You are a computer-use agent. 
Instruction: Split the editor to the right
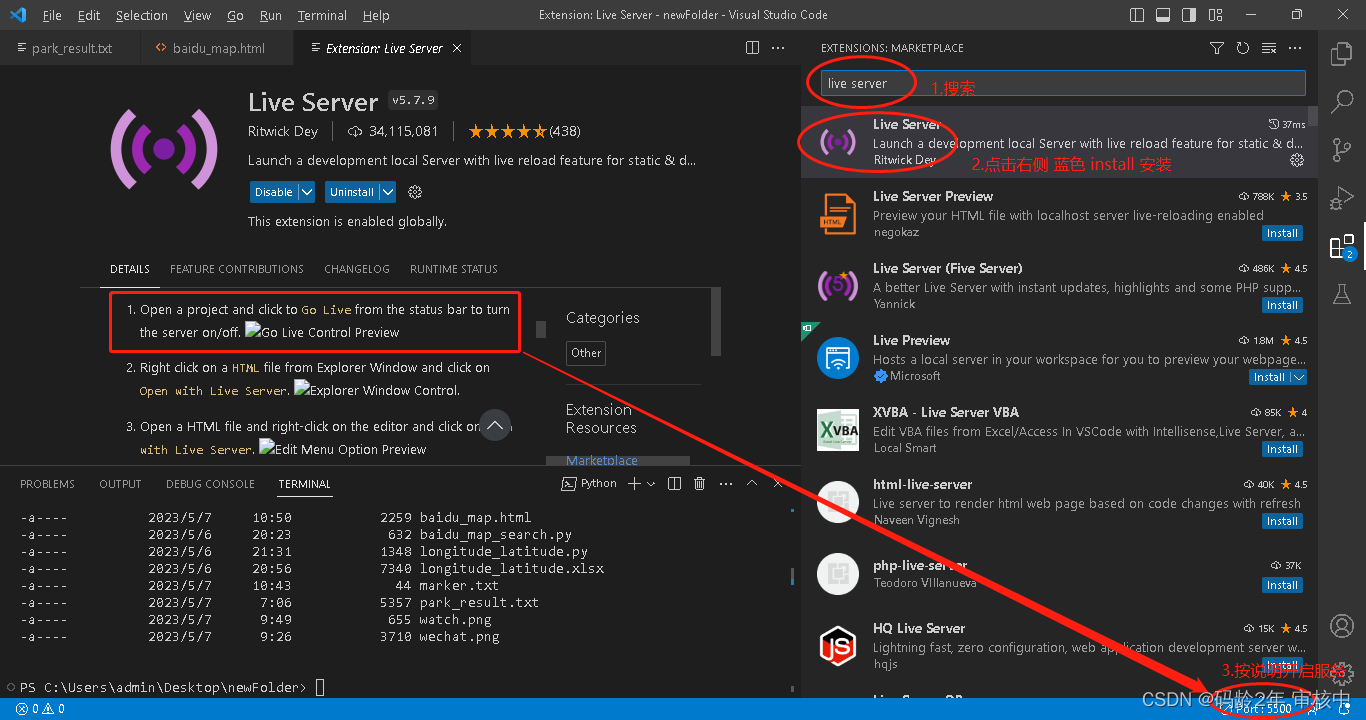753,48
